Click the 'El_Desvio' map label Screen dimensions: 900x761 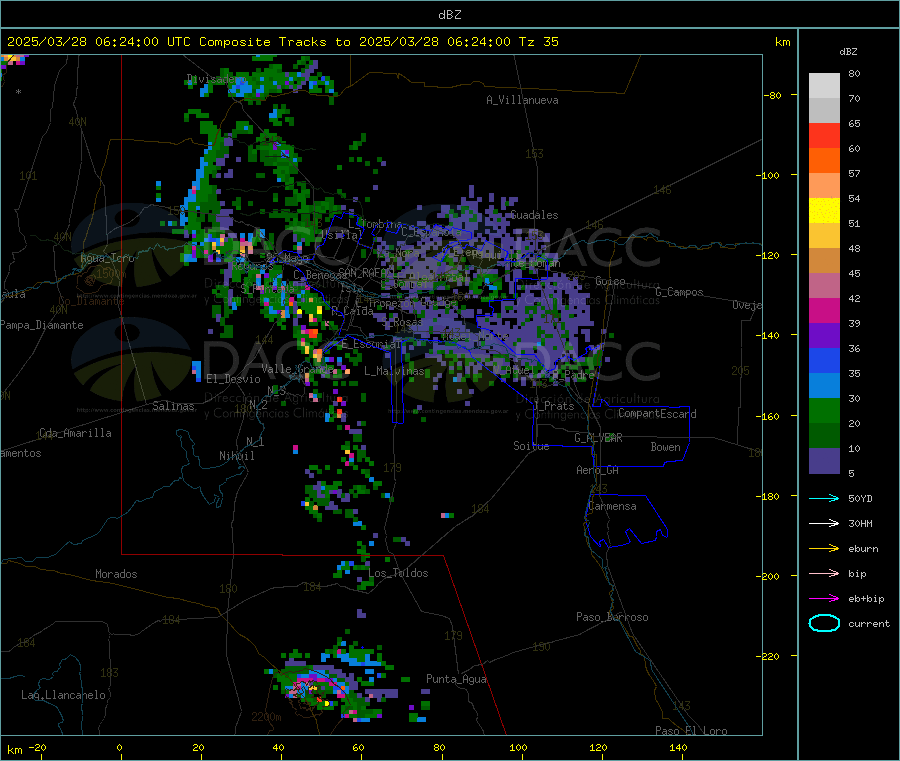tap(233, 379)
